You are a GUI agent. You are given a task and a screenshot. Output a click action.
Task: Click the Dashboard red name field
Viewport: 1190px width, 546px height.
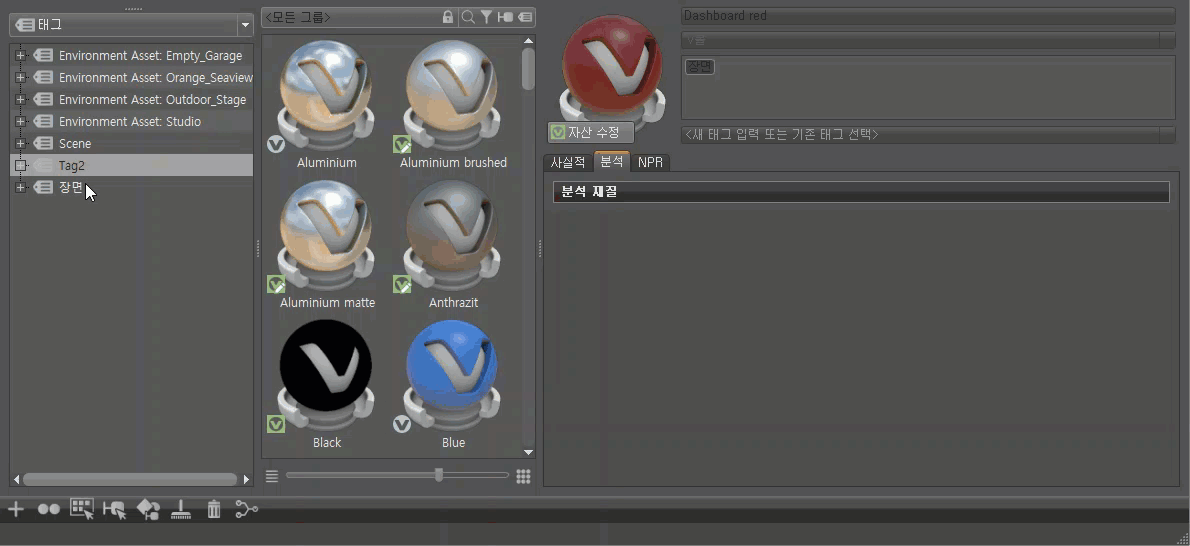click(x=927, y=15)
